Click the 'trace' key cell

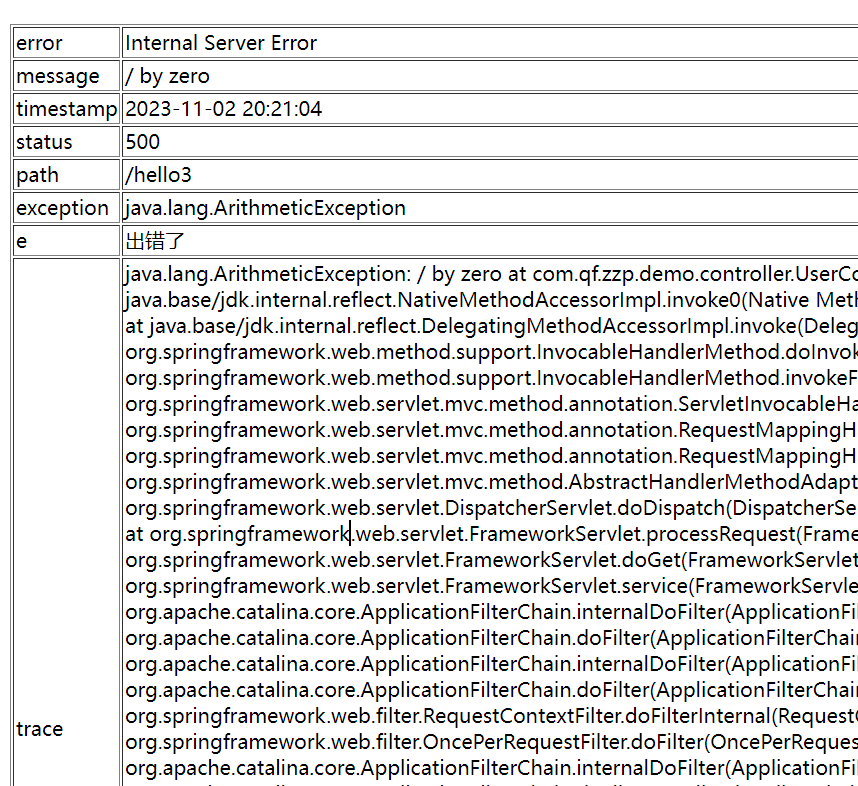pyautogui.click(x=66, y=523)
